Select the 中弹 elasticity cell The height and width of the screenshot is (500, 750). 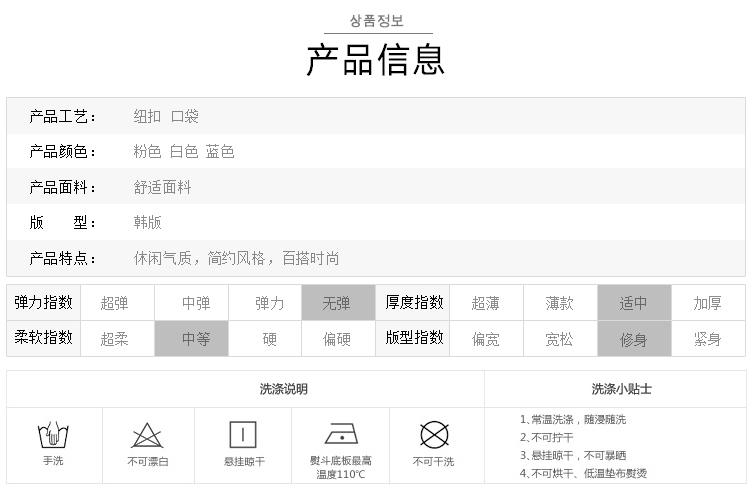[191, 303]
